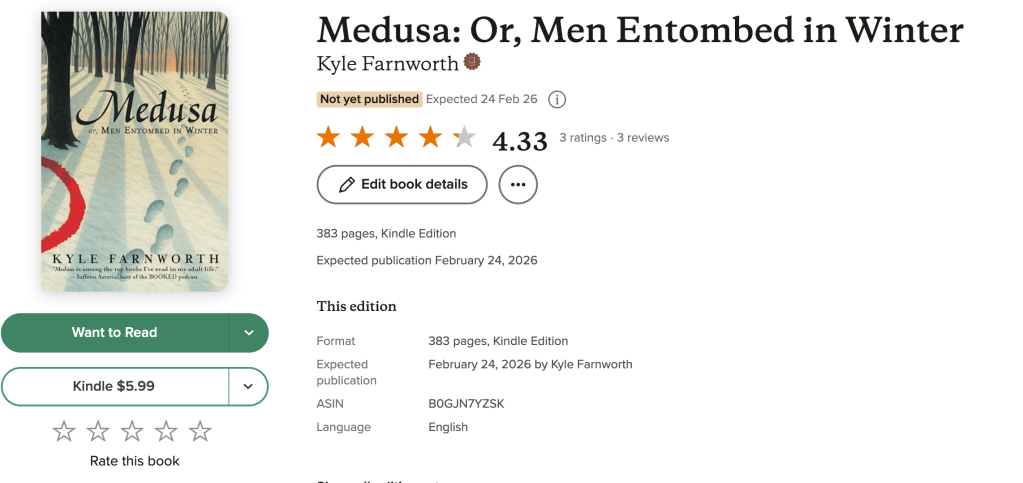Rate this book four stars

[166, 431]
